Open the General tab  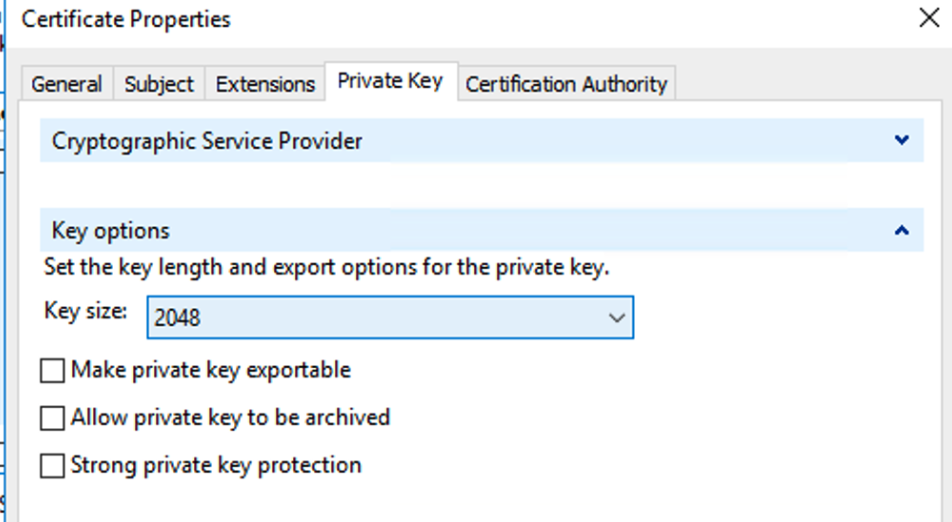point(67,84)
